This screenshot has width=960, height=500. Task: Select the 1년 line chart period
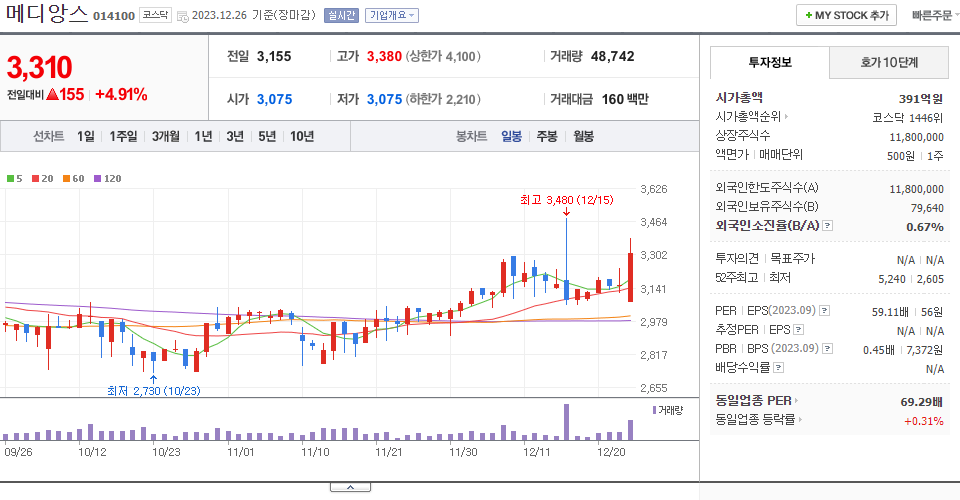(203, 136)
